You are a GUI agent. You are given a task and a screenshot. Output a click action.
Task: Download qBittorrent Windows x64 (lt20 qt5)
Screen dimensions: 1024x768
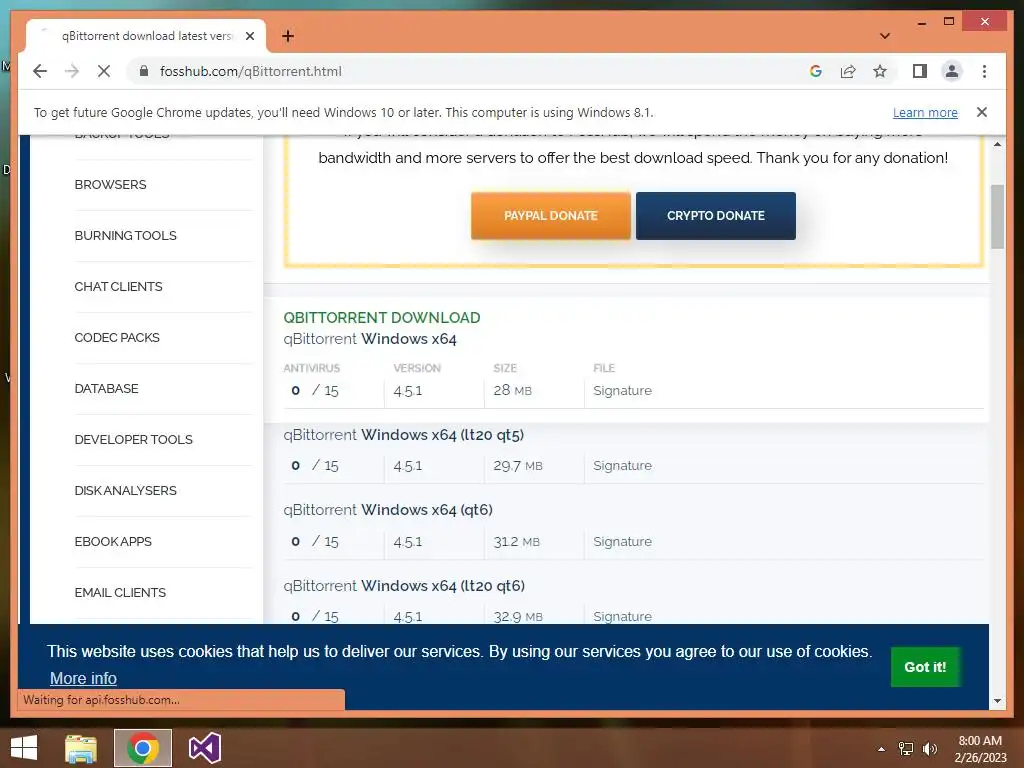pyautogui.click(x=404, y=435)
